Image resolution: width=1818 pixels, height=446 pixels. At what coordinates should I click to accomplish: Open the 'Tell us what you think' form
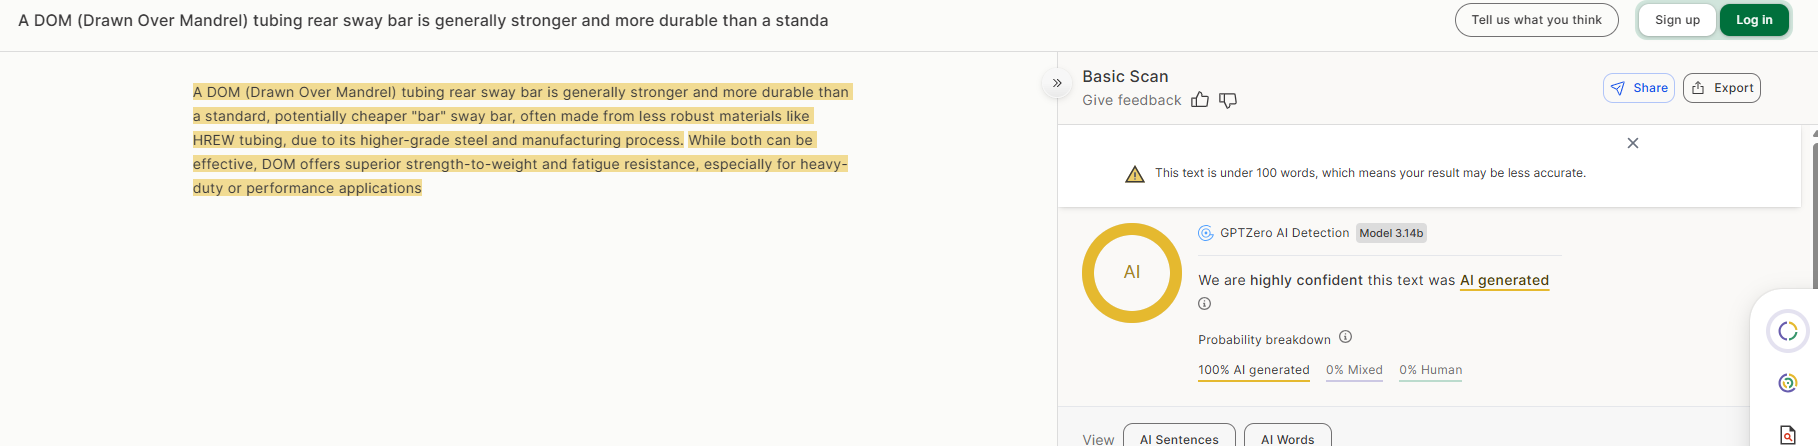tap(1536, 20)
